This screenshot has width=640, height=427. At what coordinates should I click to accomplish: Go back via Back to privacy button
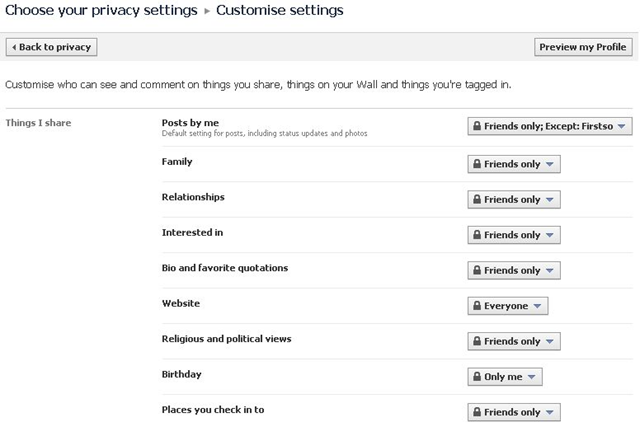tap(51, 47)
